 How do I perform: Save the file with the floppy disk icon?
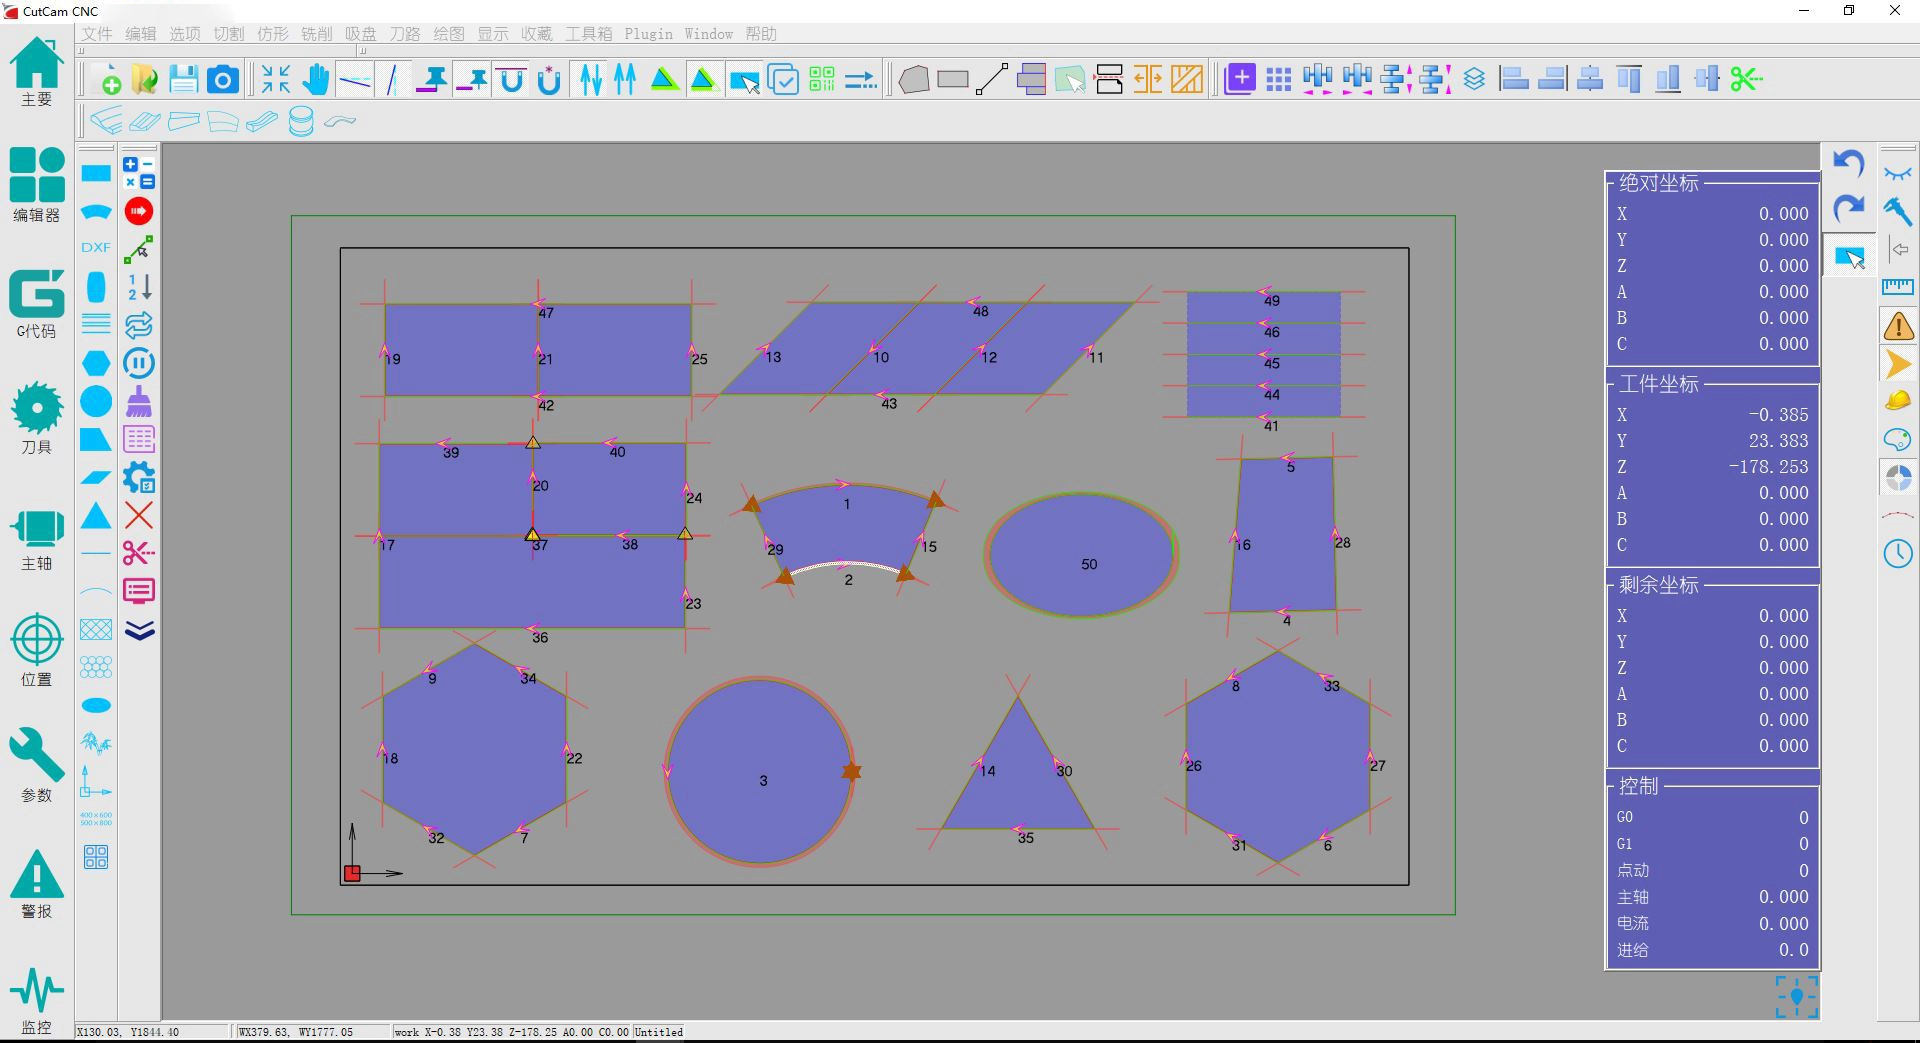(183, 79)
